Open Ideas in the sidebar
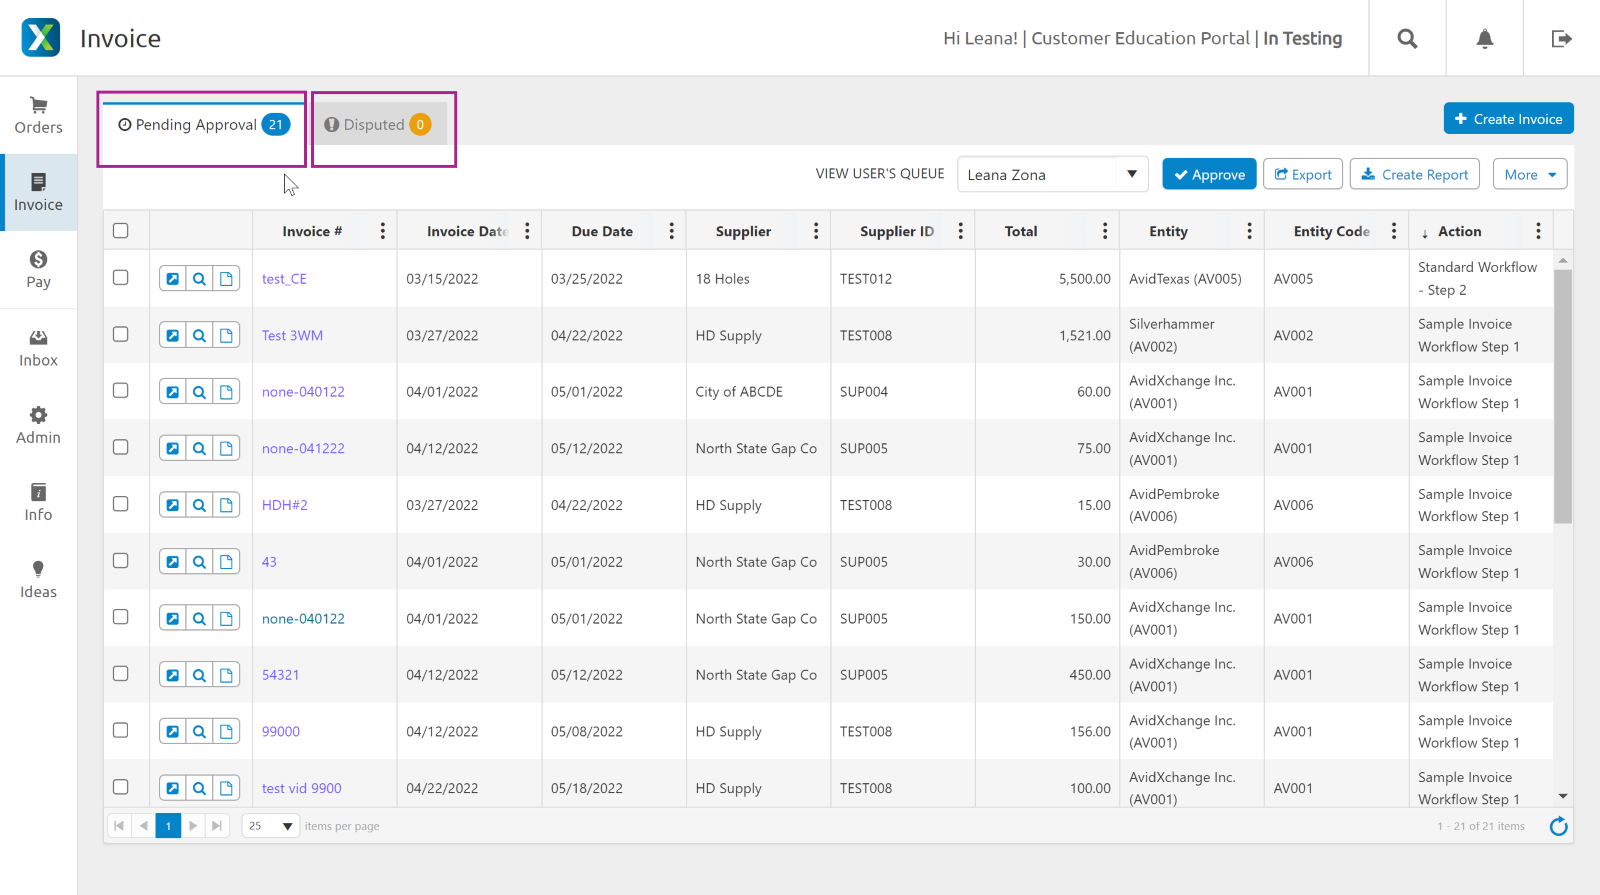The image size is (1600, 895). (x=38, y=579)
